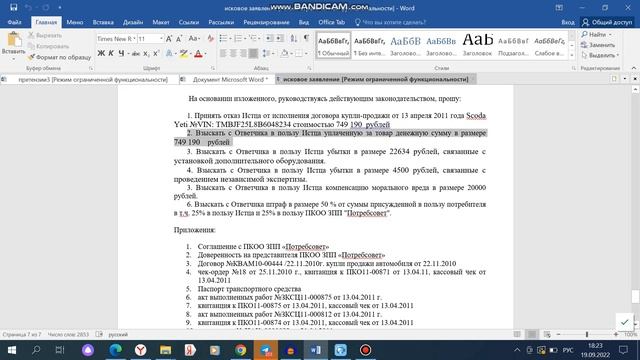Click the Общий доступ (Share) button
640x360 pixels.
click(607, 22)
